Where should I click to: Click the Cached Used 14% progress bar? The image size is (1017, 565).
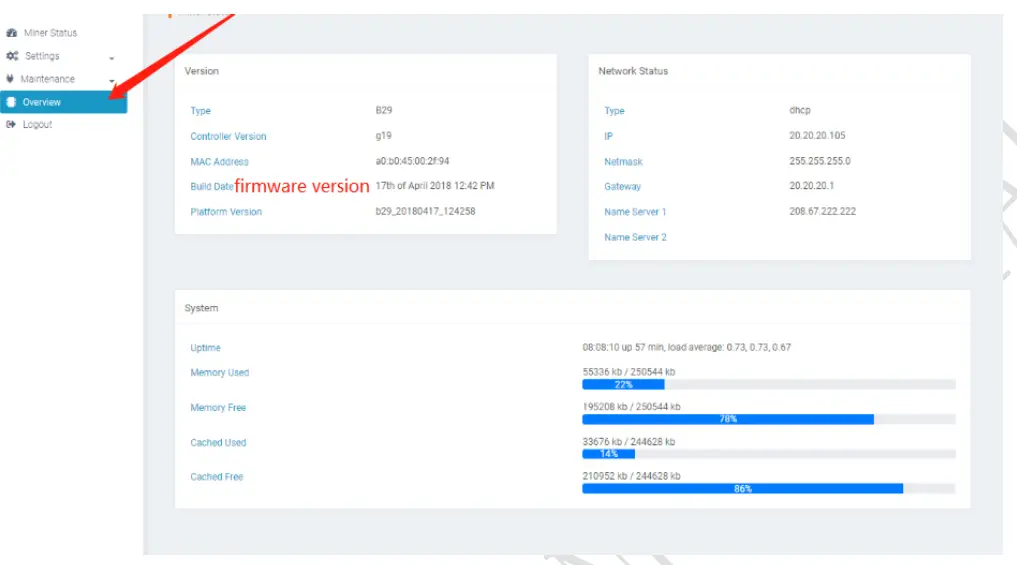pyautogui.click(x=769, y=454)
